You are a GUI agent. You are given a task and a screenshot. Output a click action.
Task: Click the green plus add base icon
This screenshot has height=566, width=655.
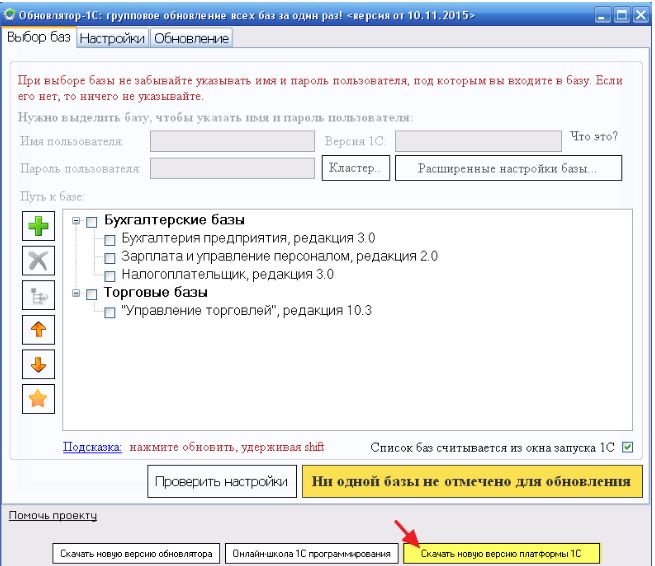[38, 226]
